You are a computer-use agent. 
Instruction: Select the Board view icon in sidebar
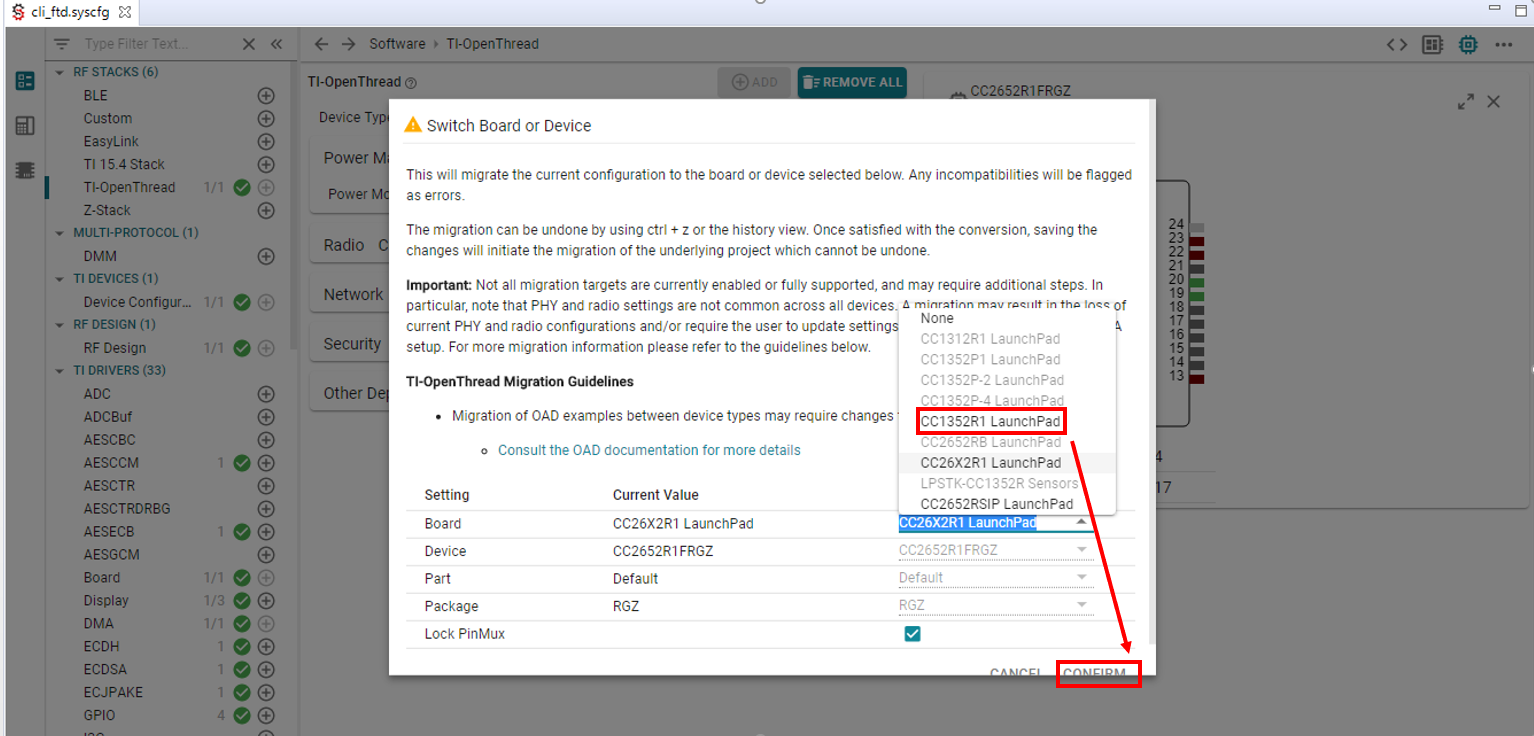(23, 125)
